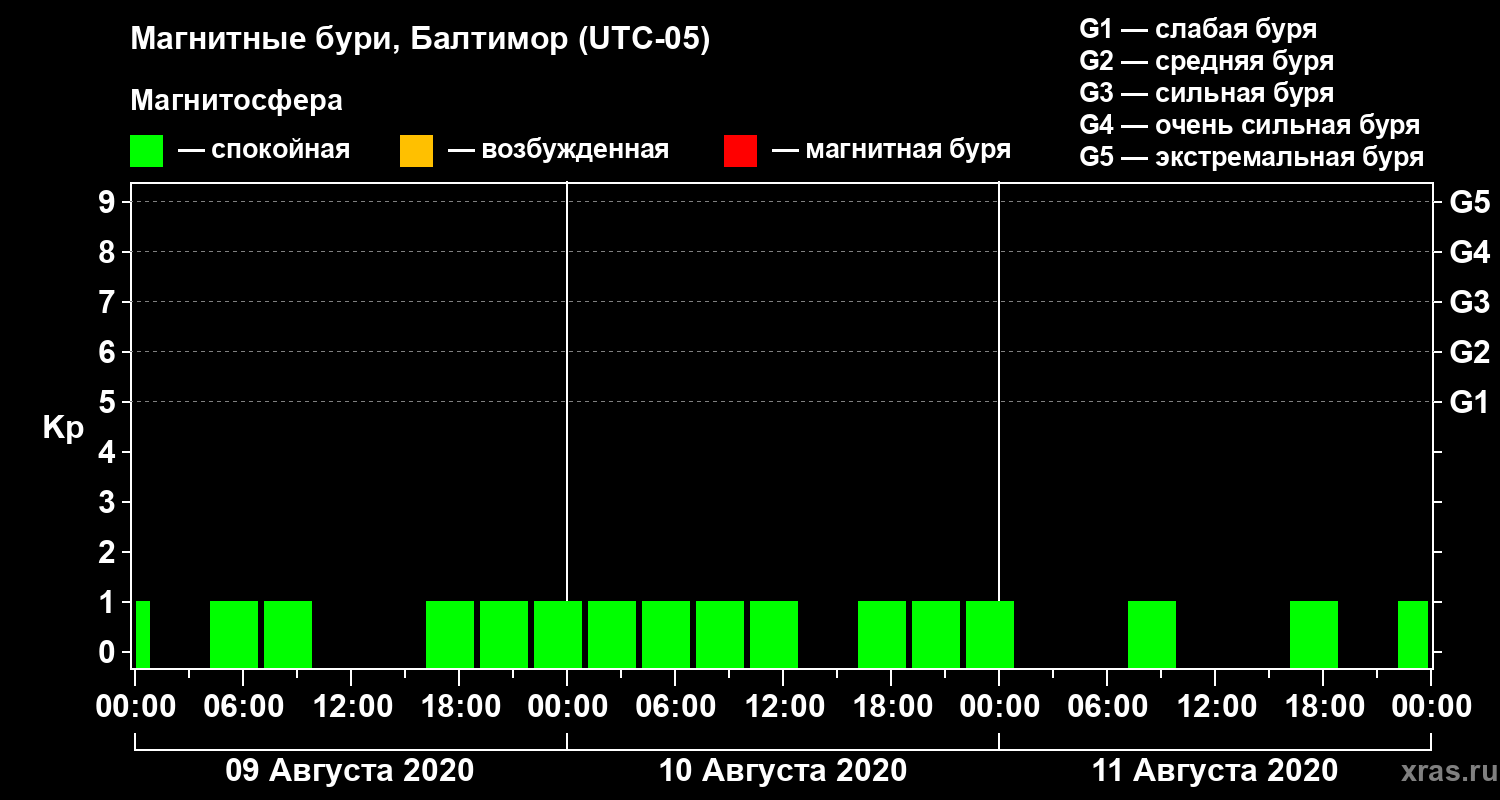The height and width of the screenshot is (800, 1500).
Task: Click the chart title 'Магнитные бури, Балтимор'
Action: pos(420,40)
